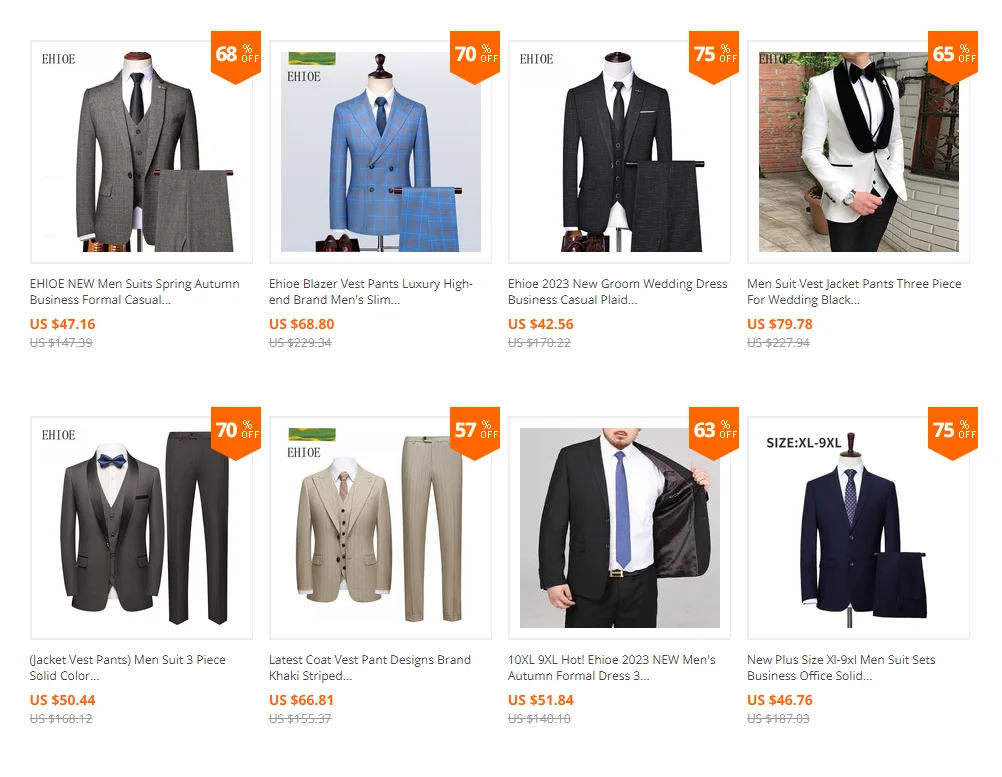Screen dimensions: 1002x777
Task: Click the 68% OFF badge on gray suit
Action: tap(236, 56)
